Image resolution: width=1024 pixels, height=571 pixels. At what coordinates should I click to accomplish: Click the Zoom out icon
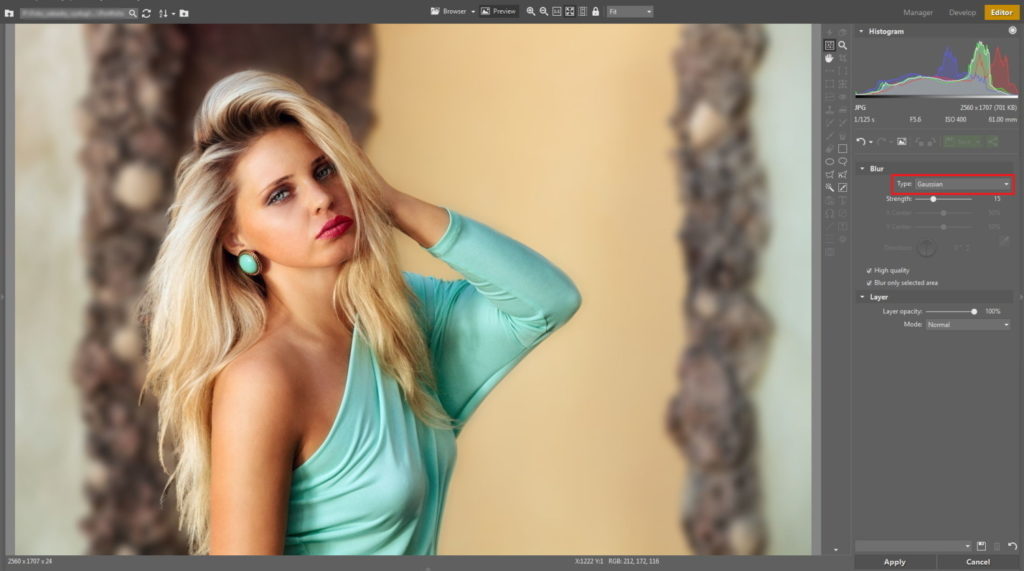click(543, 12)
